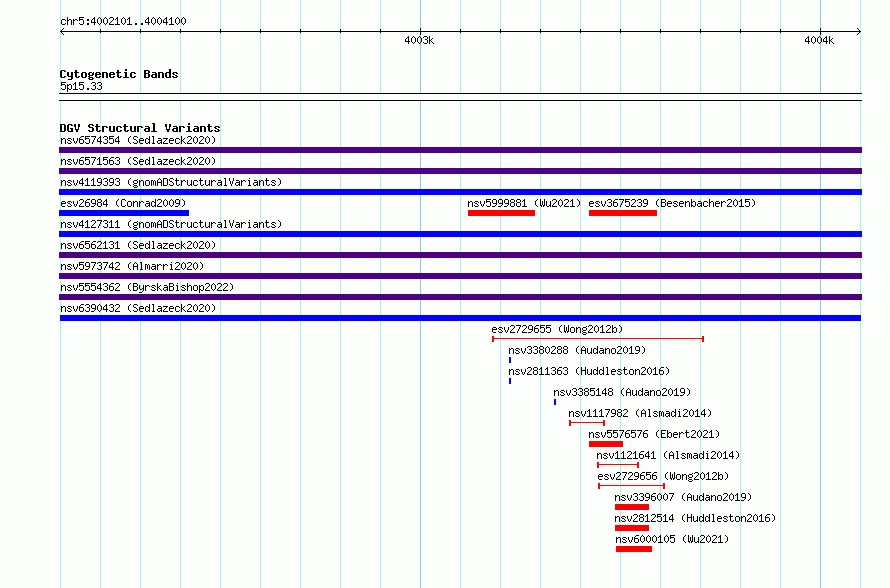Click the red bar under esv3675239
890x588 pixels.
point(623,213)
